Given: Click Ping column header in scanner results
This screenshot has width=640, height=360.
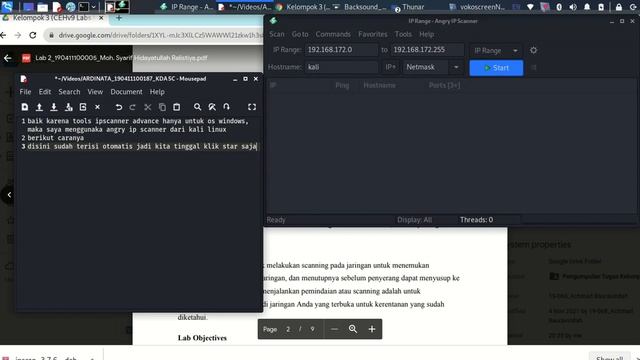Looking at the screenshot, I should [x=342, y=85].
